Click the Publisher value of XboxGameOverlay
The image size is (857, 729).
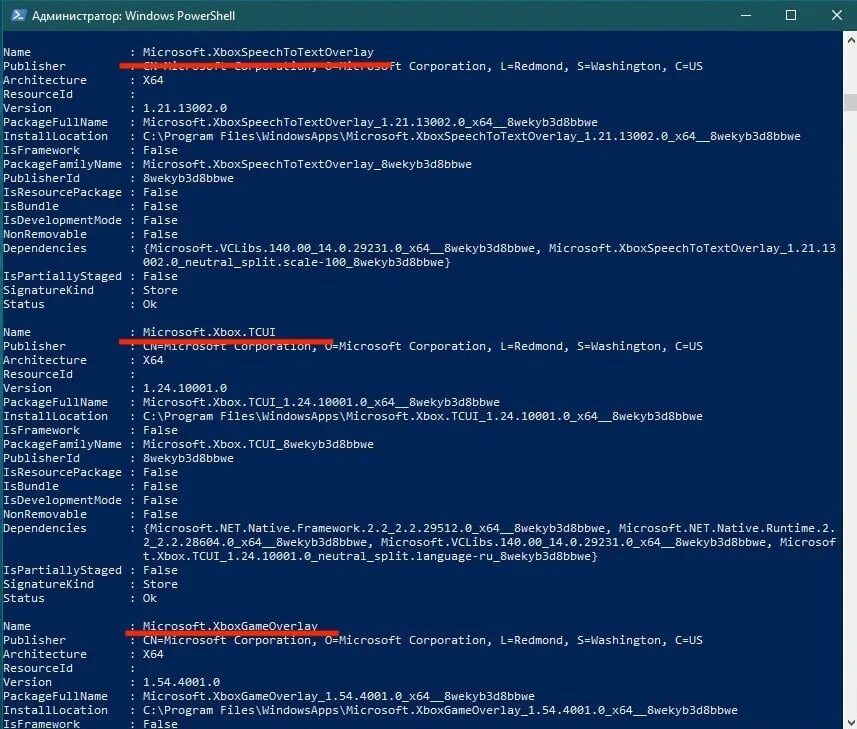pos(422,640)
